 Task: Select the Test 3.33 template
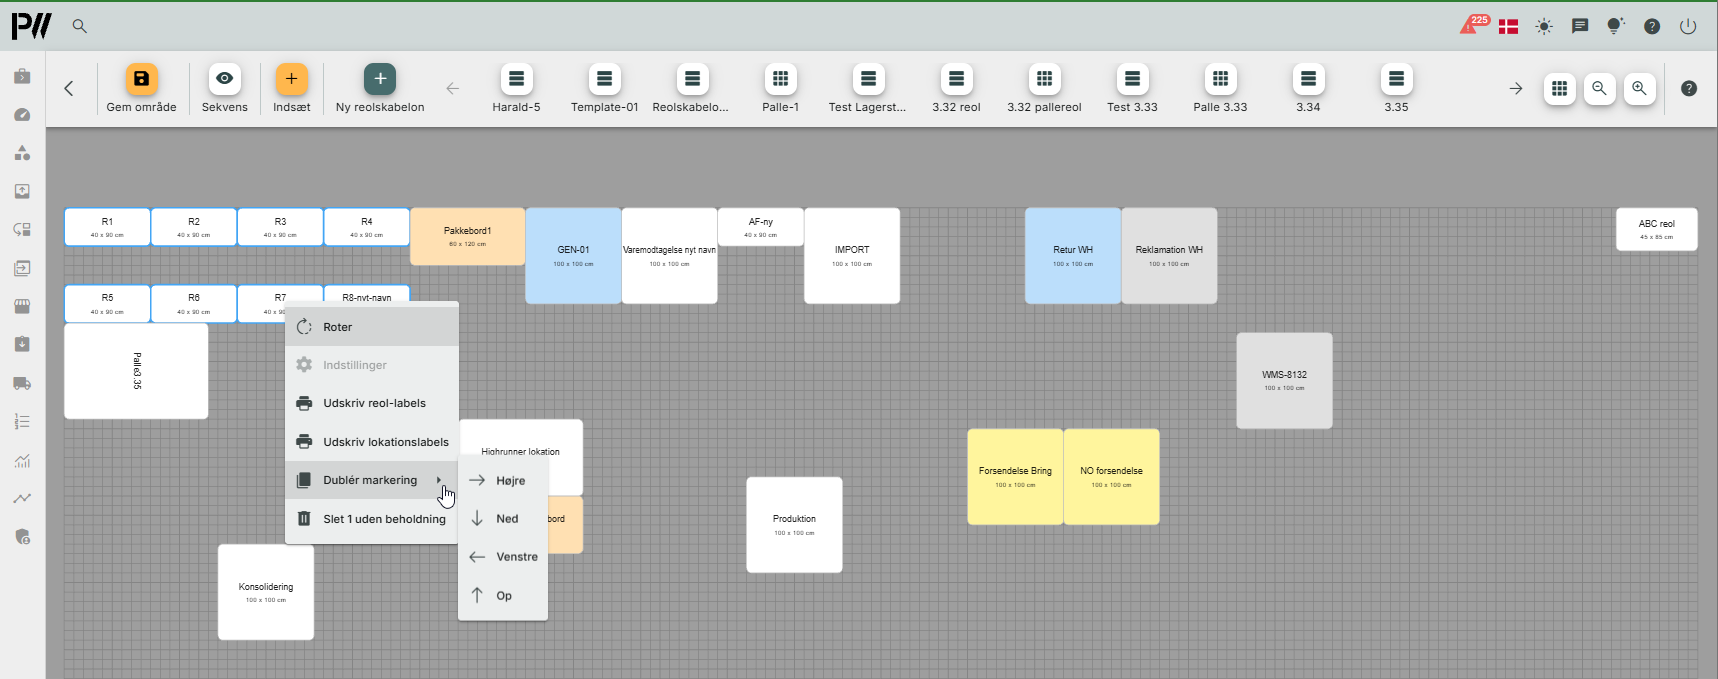[x=1132, y=89]
